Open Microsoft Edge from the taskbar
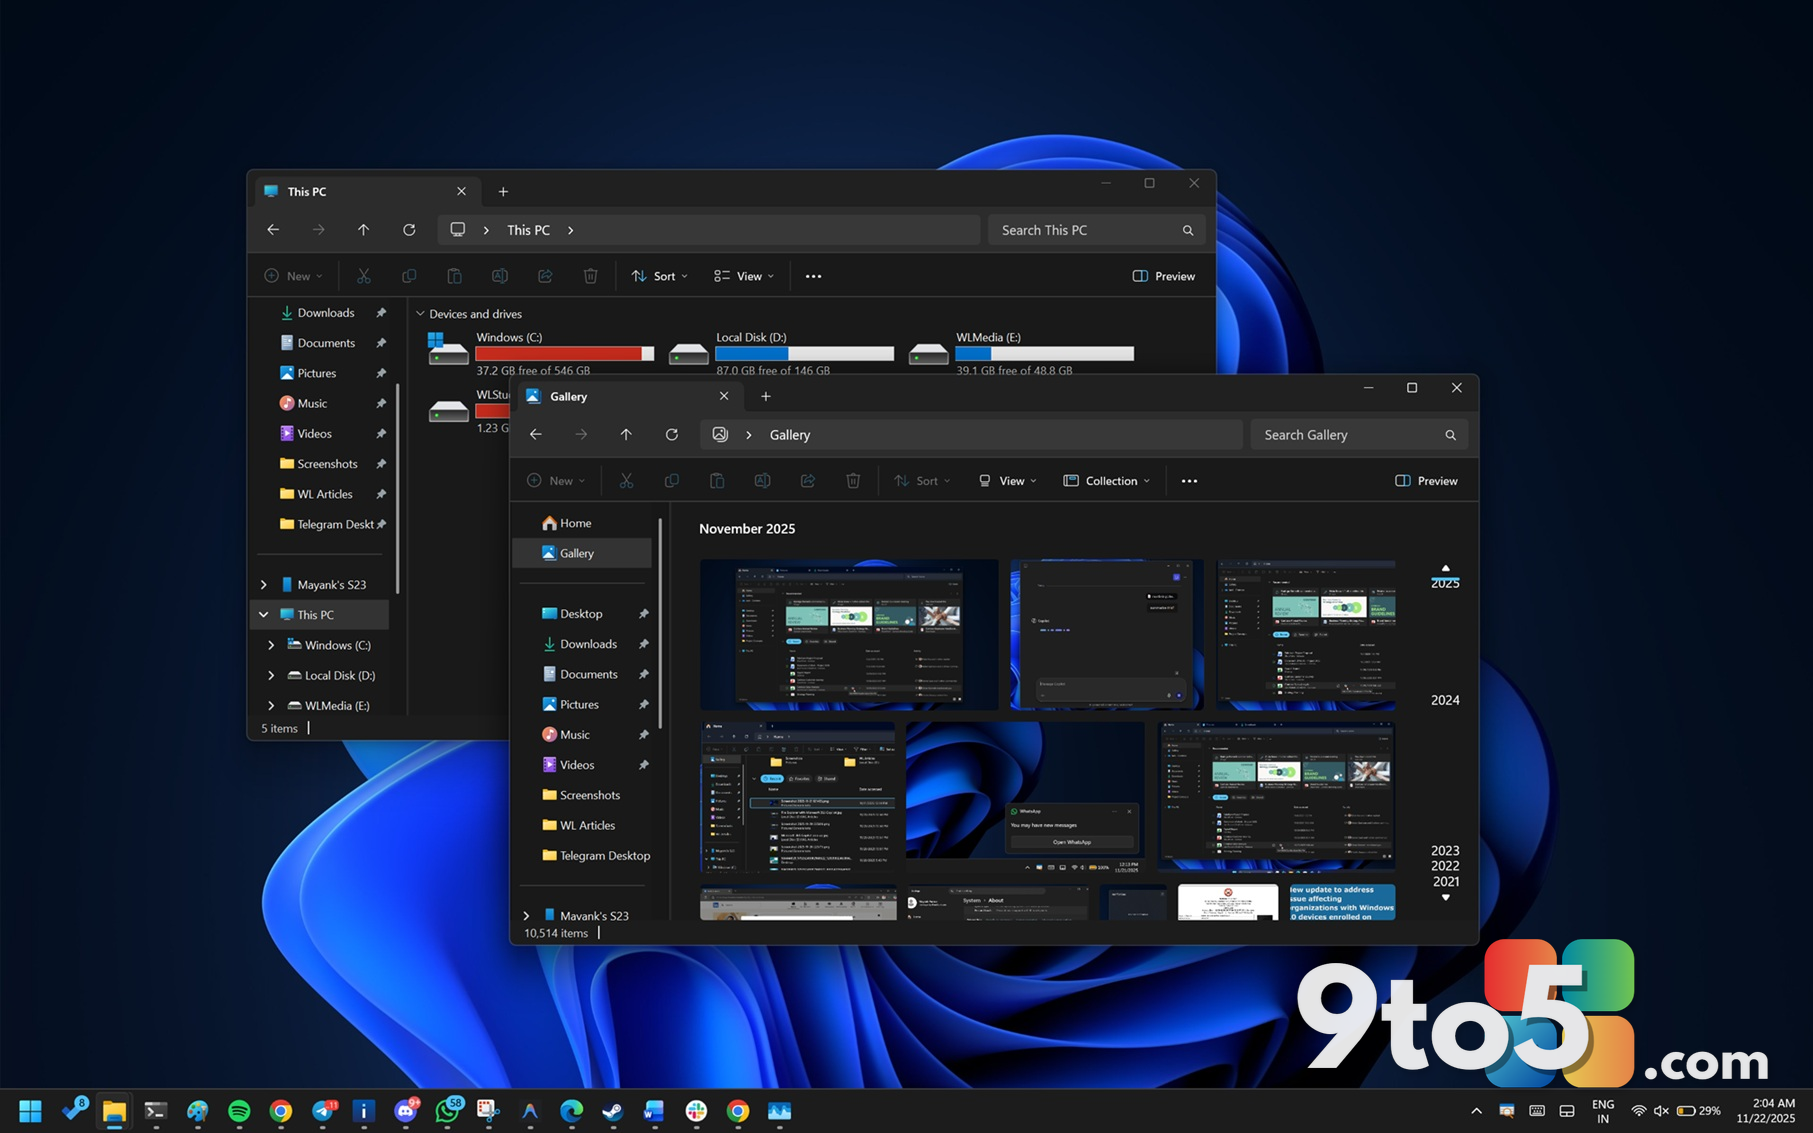The height and width of the screenshot is (1133, 1813). pos(571,1111)
